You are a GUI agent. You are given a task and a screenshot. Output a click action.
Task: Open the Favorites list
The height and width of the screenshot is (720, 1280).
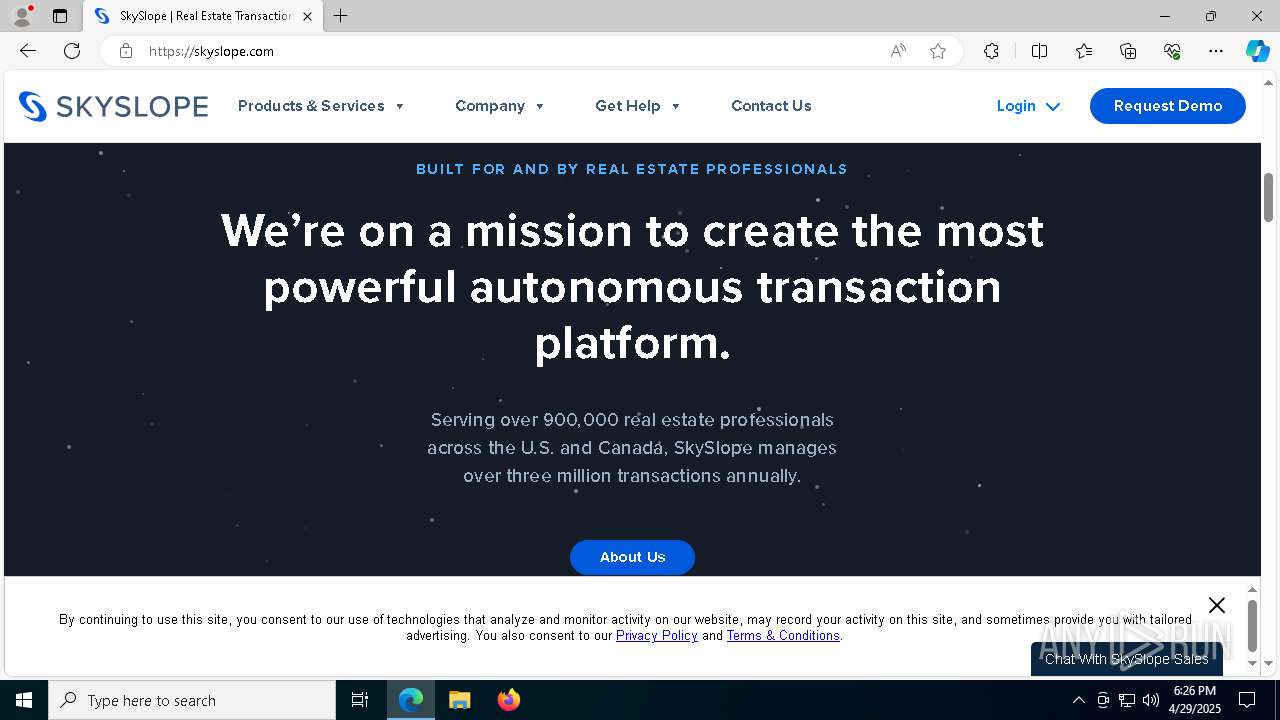pyautogui.click(x=1084, y=51)
